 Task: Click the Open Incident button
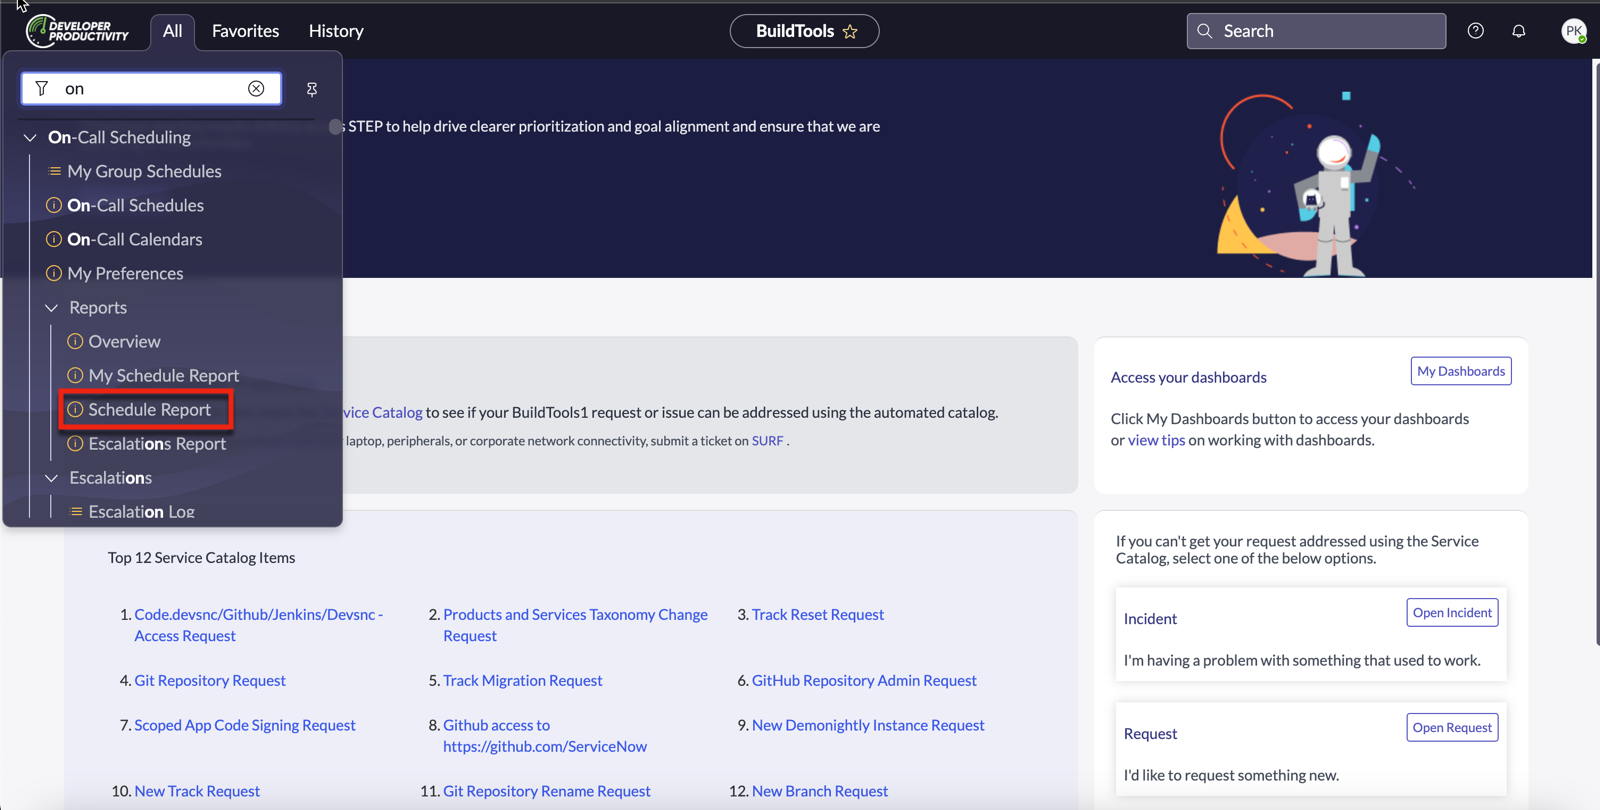coord(1452,612)
